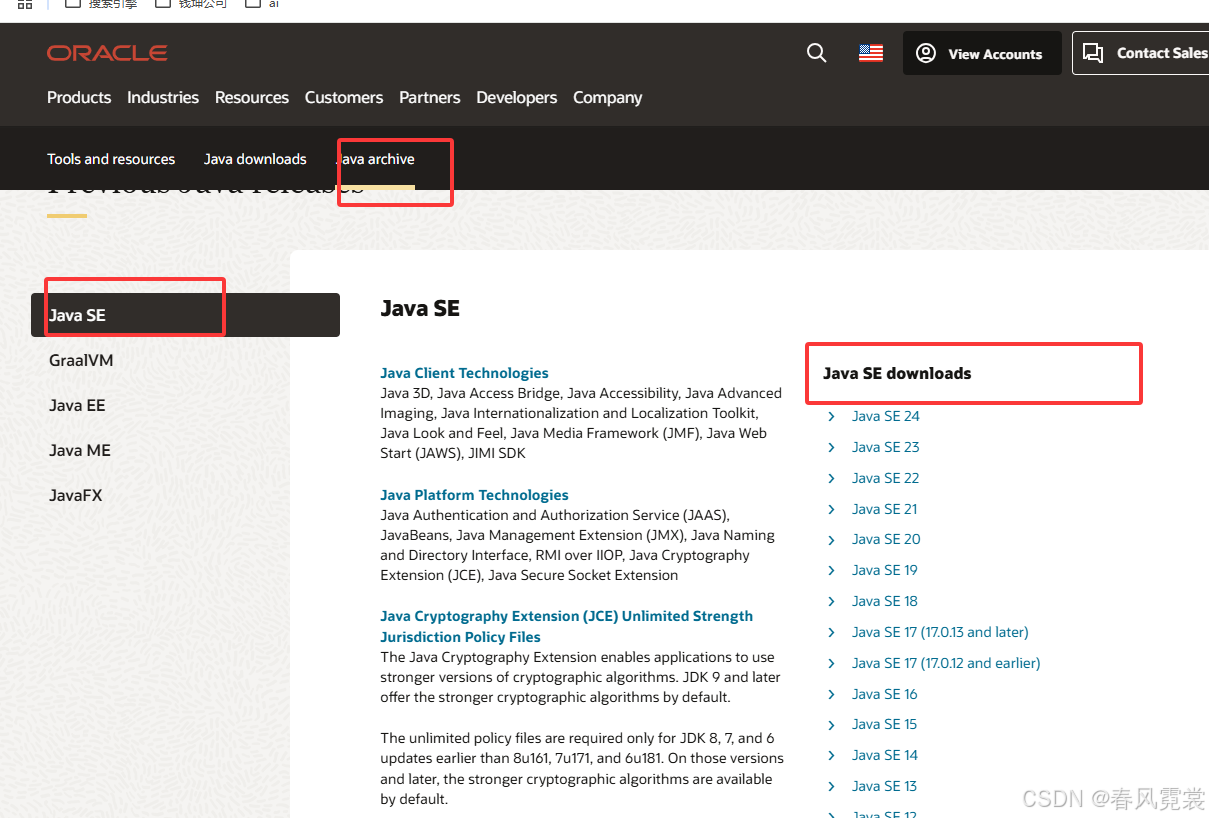Open the Java SE 18 downloads link

click(885, 601)
